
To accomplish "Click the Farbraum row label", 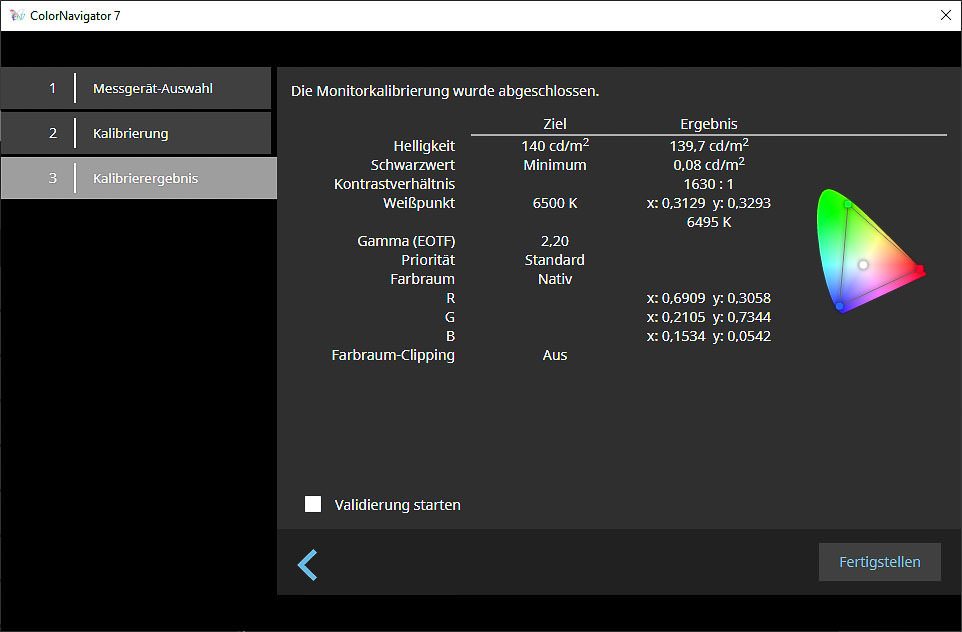I will click(423, 279).
